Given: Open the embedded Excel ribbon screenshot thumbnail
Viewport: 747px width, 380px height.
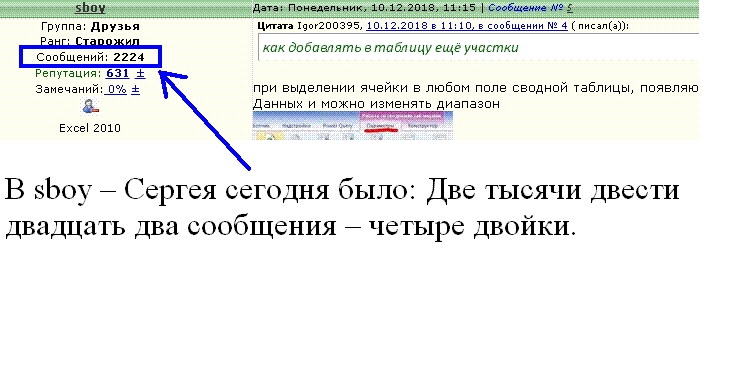Looking at the screenshot, I should pyautogui.click(x=353, y=126).
